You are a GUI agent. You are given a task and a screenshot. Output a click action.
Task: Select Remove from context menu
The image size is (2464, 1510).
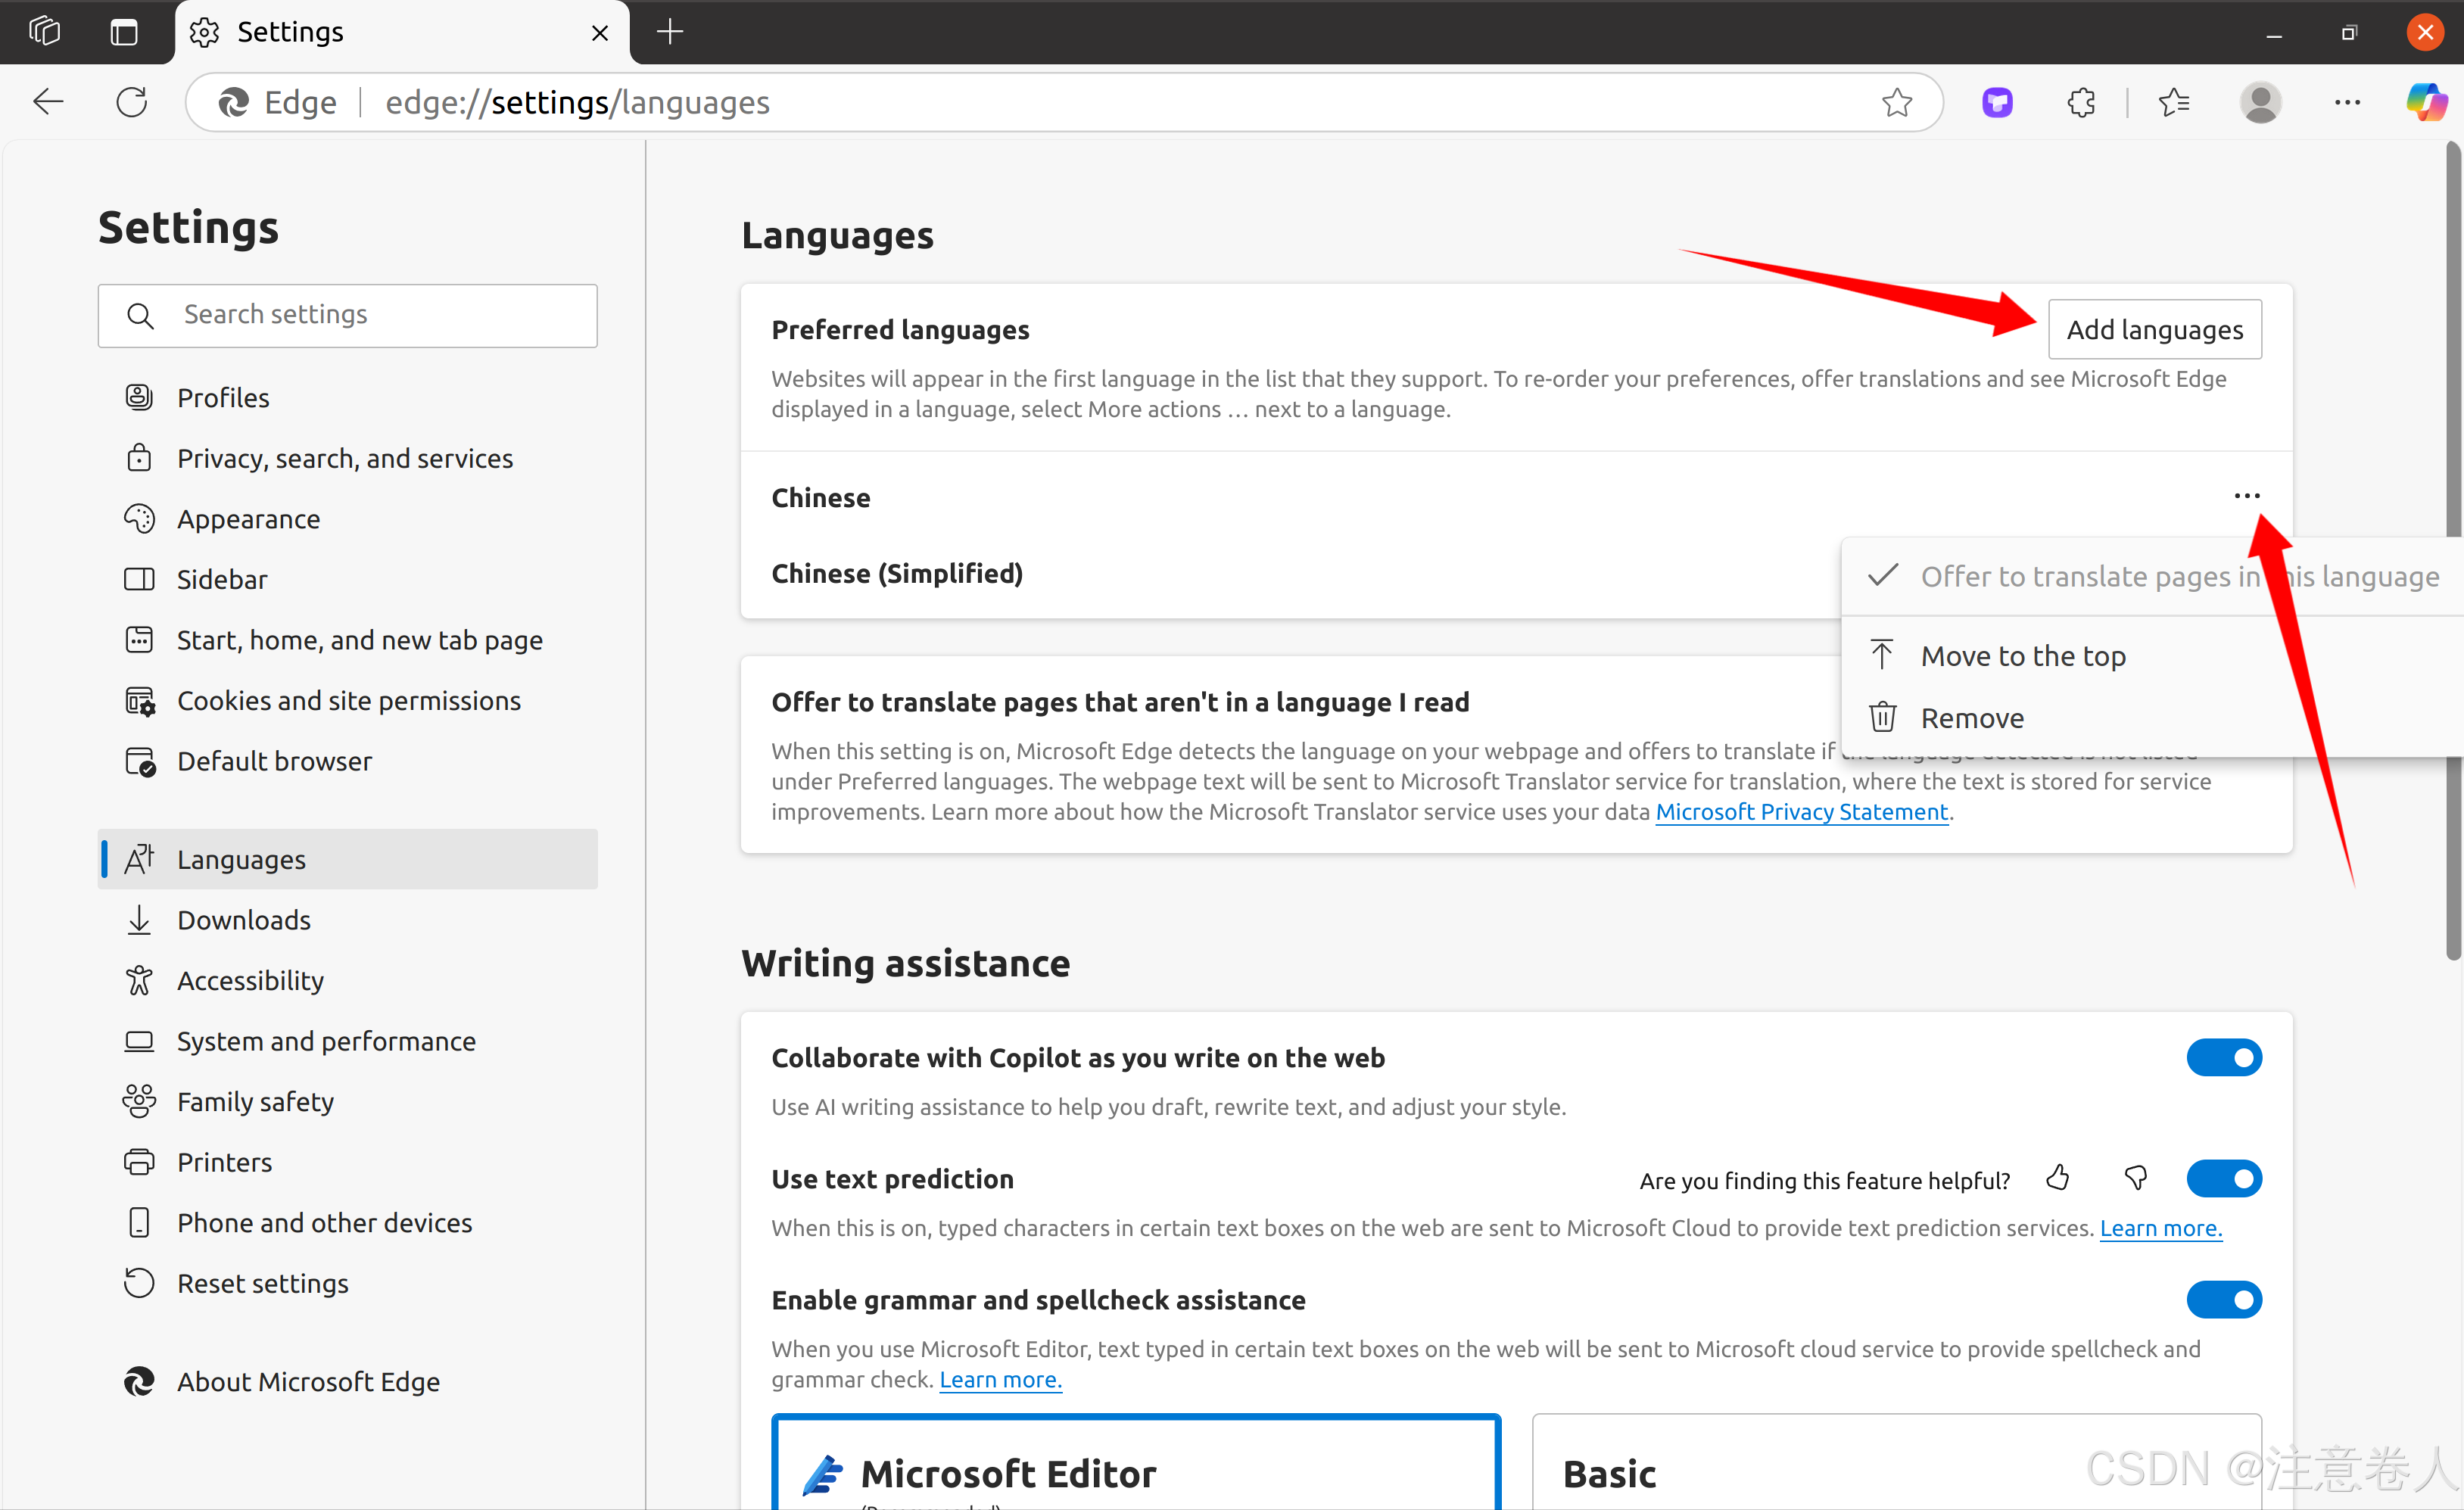(1971, 718)
